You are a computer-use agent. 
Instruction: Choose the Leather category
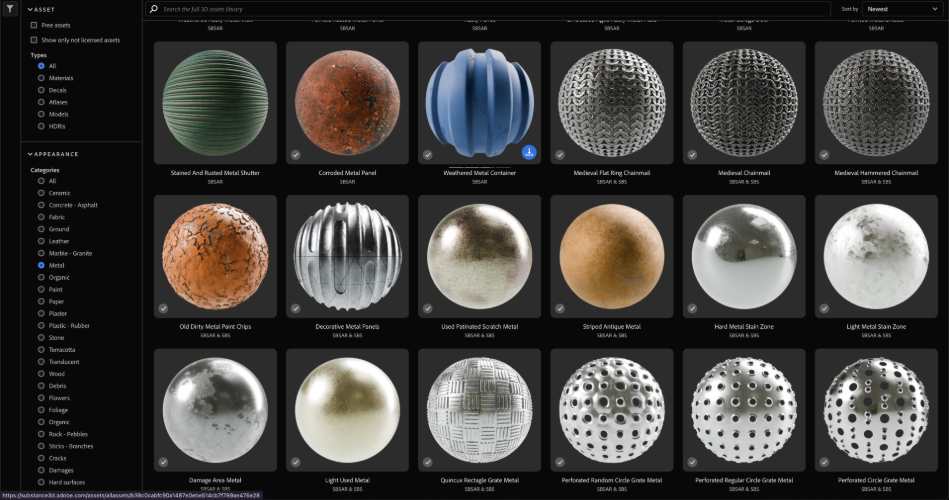coord(41,242)
